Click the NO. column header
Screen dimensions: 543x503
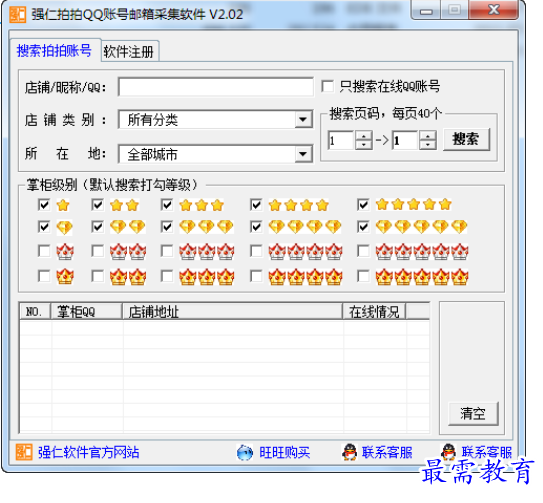point(35,312)
